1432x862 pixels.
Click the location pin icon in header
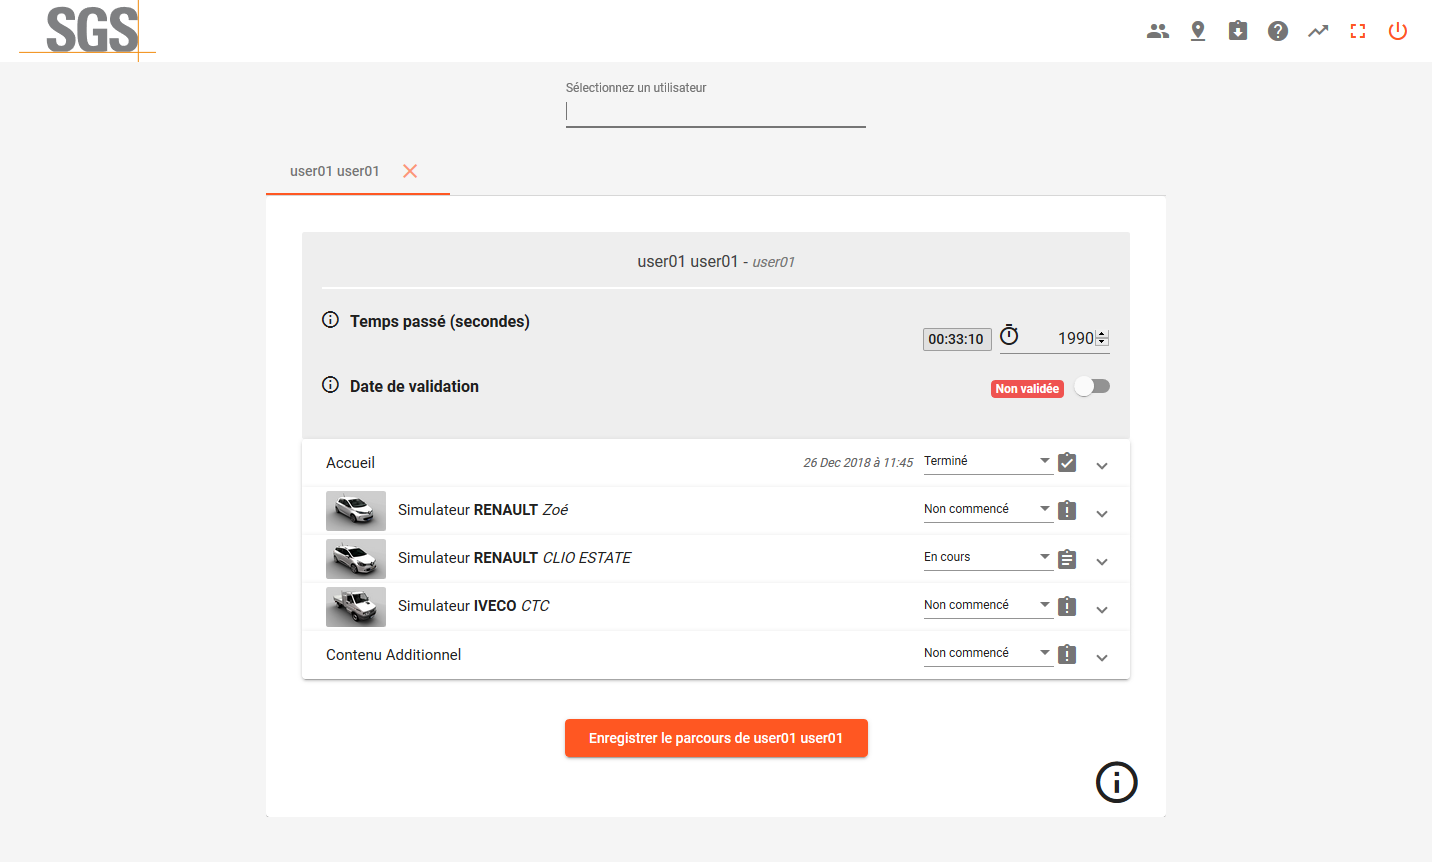click(1198, 31)
